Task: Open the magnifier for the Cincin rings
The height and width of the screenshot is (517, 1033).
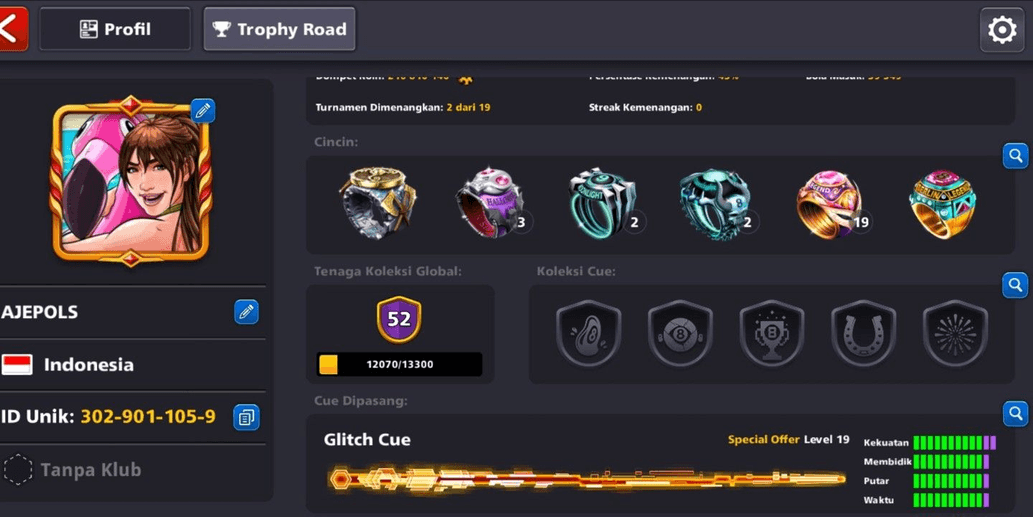Action: coord(1015,156)
